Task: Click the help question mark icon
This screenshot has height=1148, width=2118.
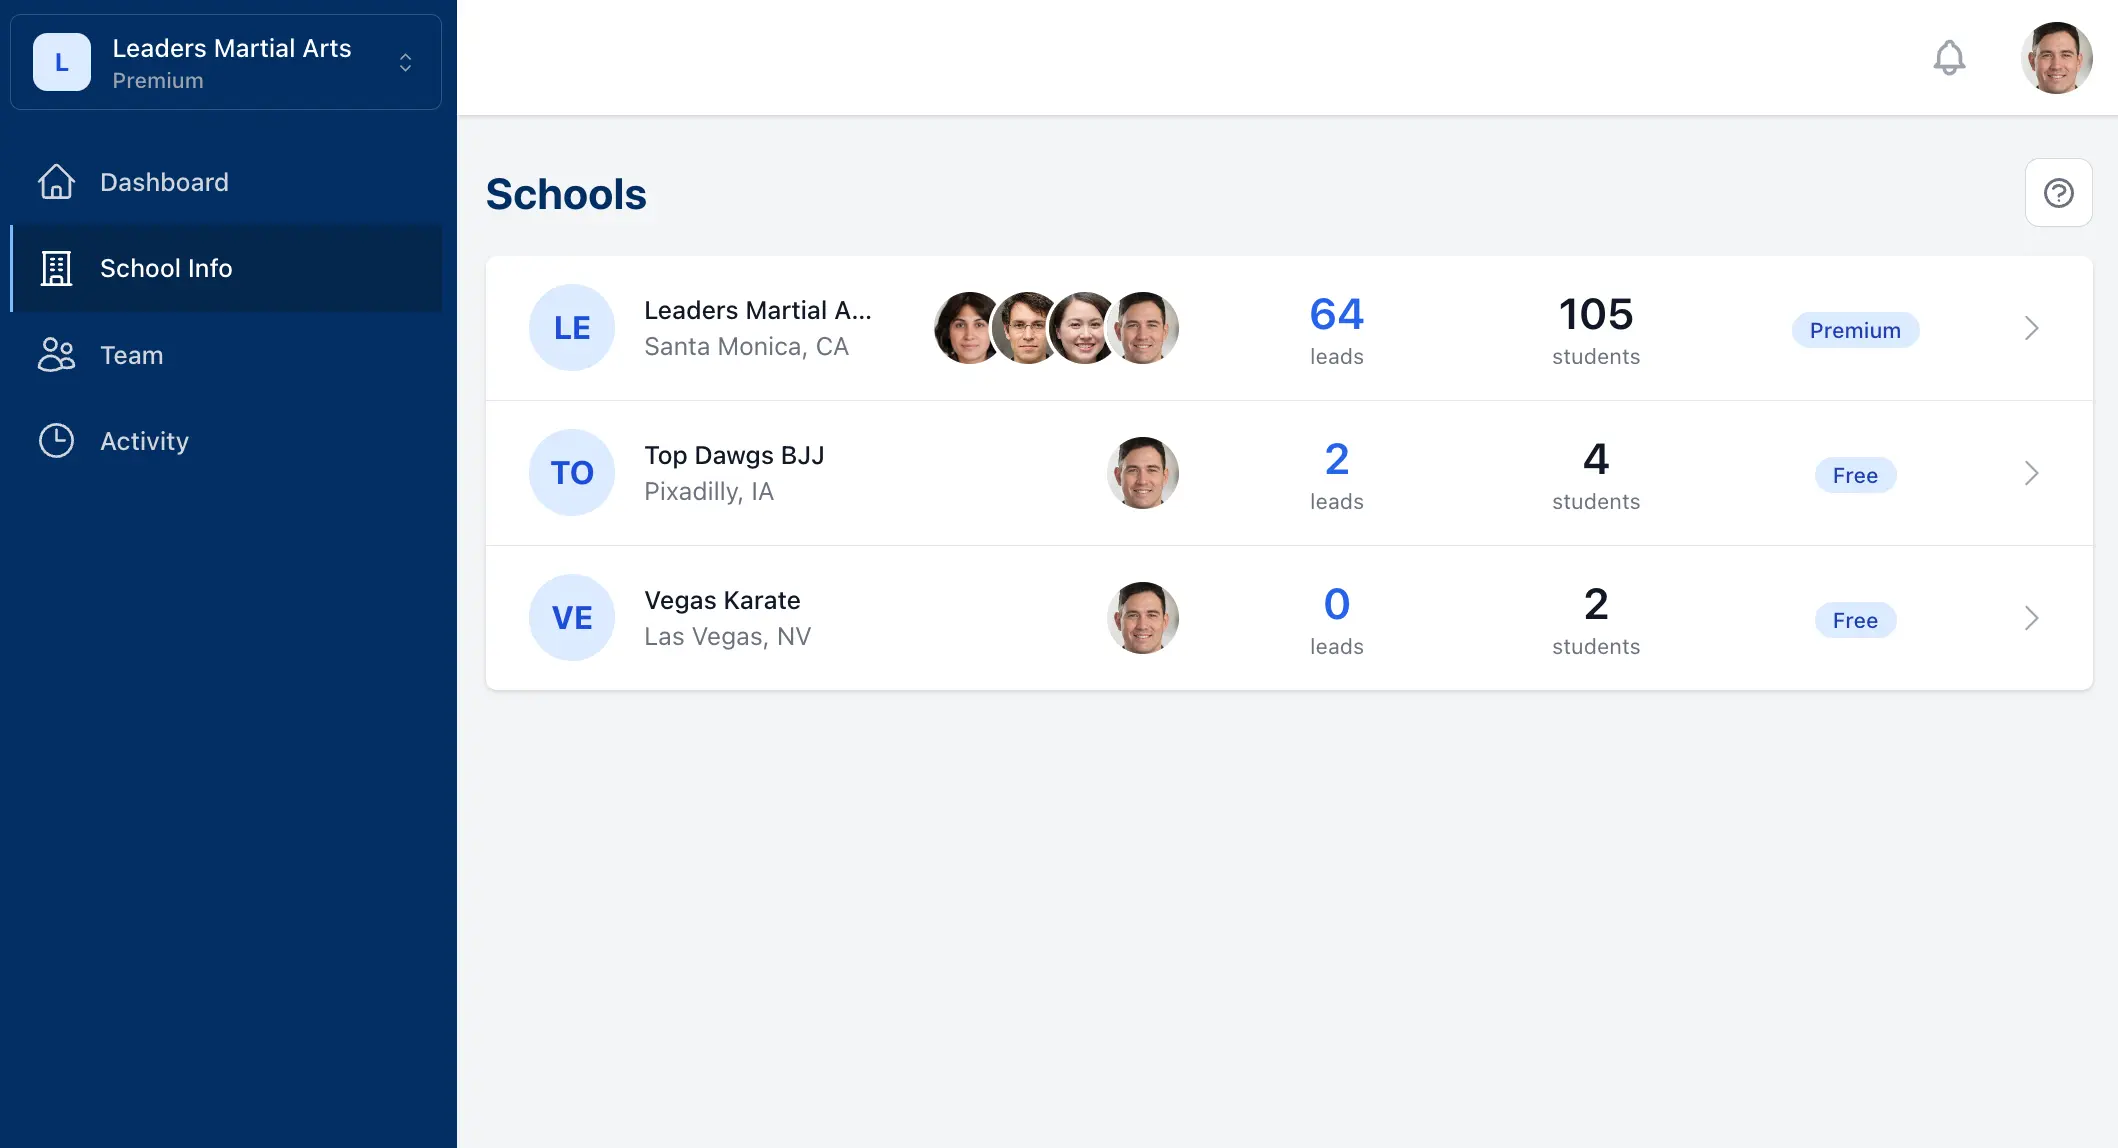Action: 2058,192
